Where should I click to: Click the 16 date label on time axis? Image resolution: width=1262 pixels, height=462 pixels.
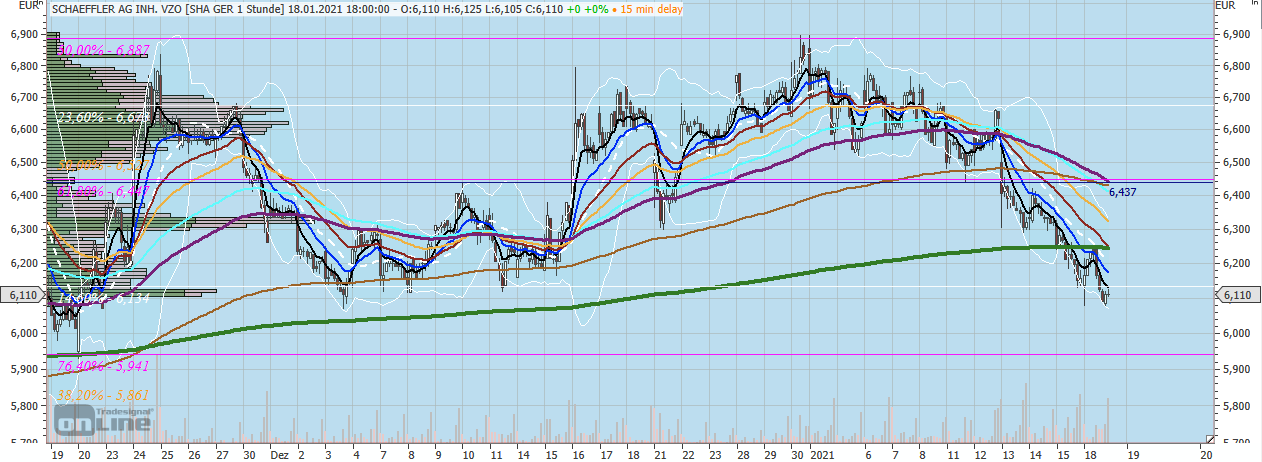pyautogui.click(x=579, y=453)
